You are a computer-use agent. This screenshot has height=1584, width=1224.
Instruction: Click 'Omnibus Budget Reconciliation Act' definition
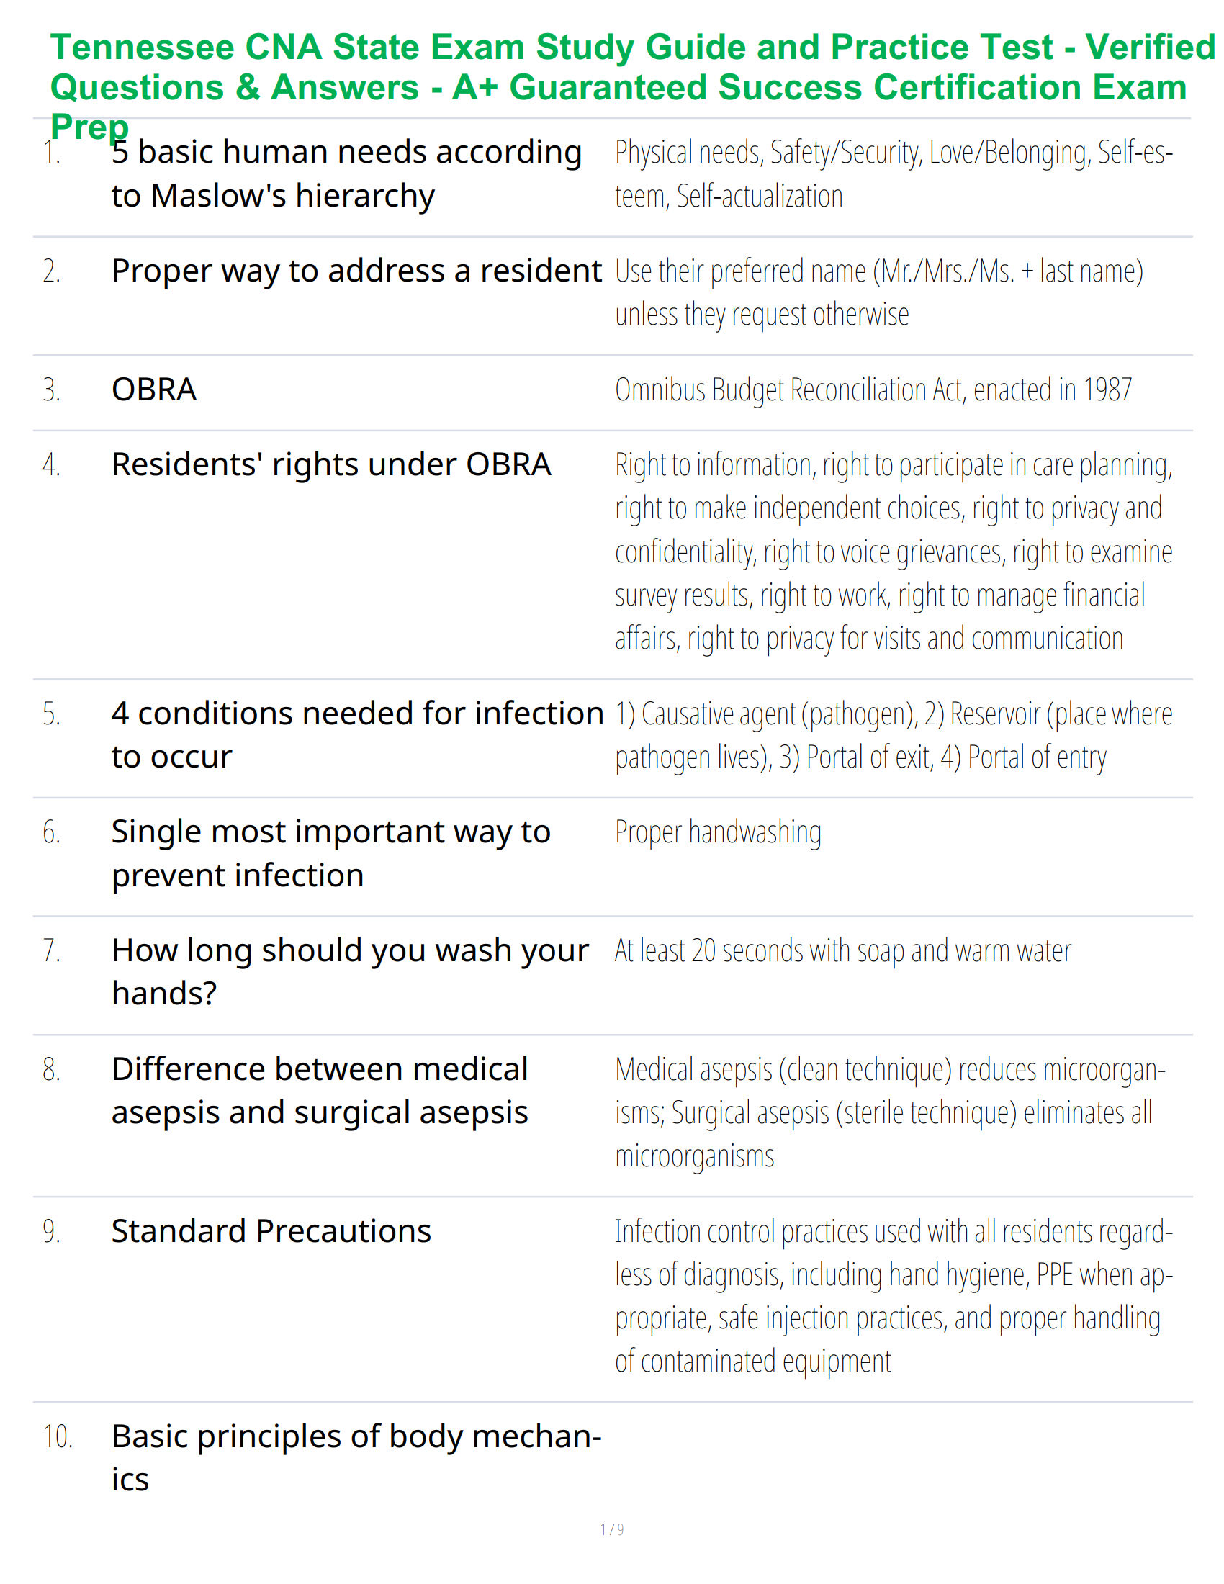[873, 389]
